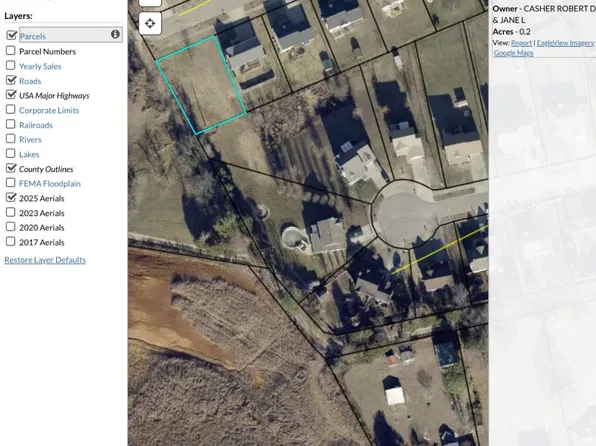Enable the Yearly Sales layer checkbox
596x446 pixels.
[11, 65]
